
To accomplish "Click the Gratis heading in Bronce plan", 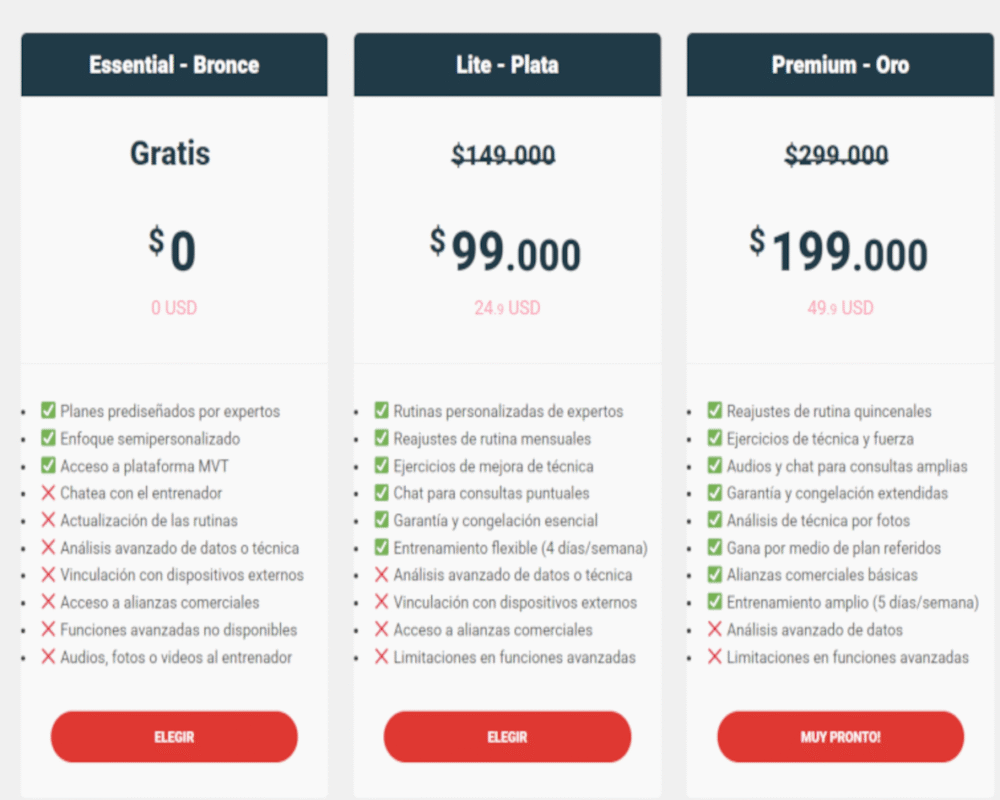I will click(x=170, y=153).
